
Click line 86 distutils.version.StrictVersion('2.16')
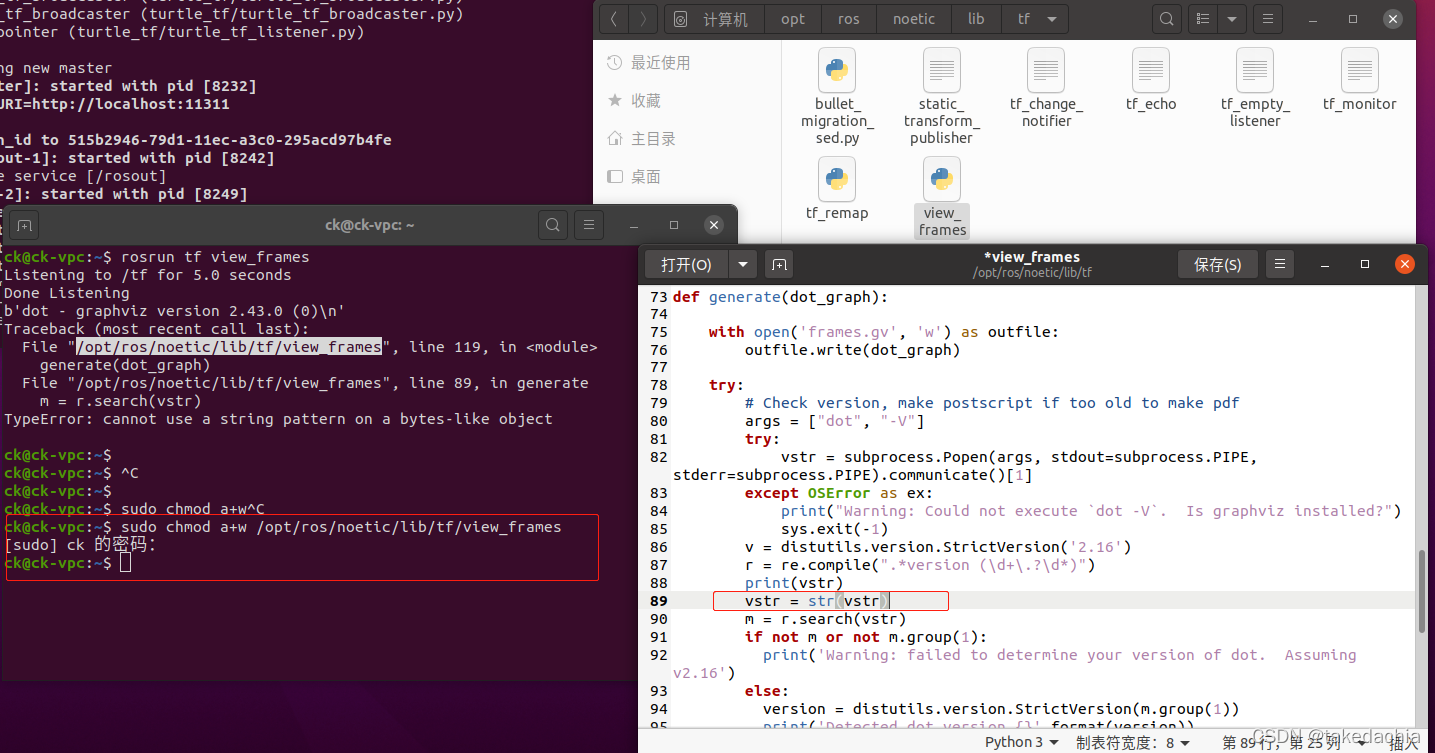[938, 547]
